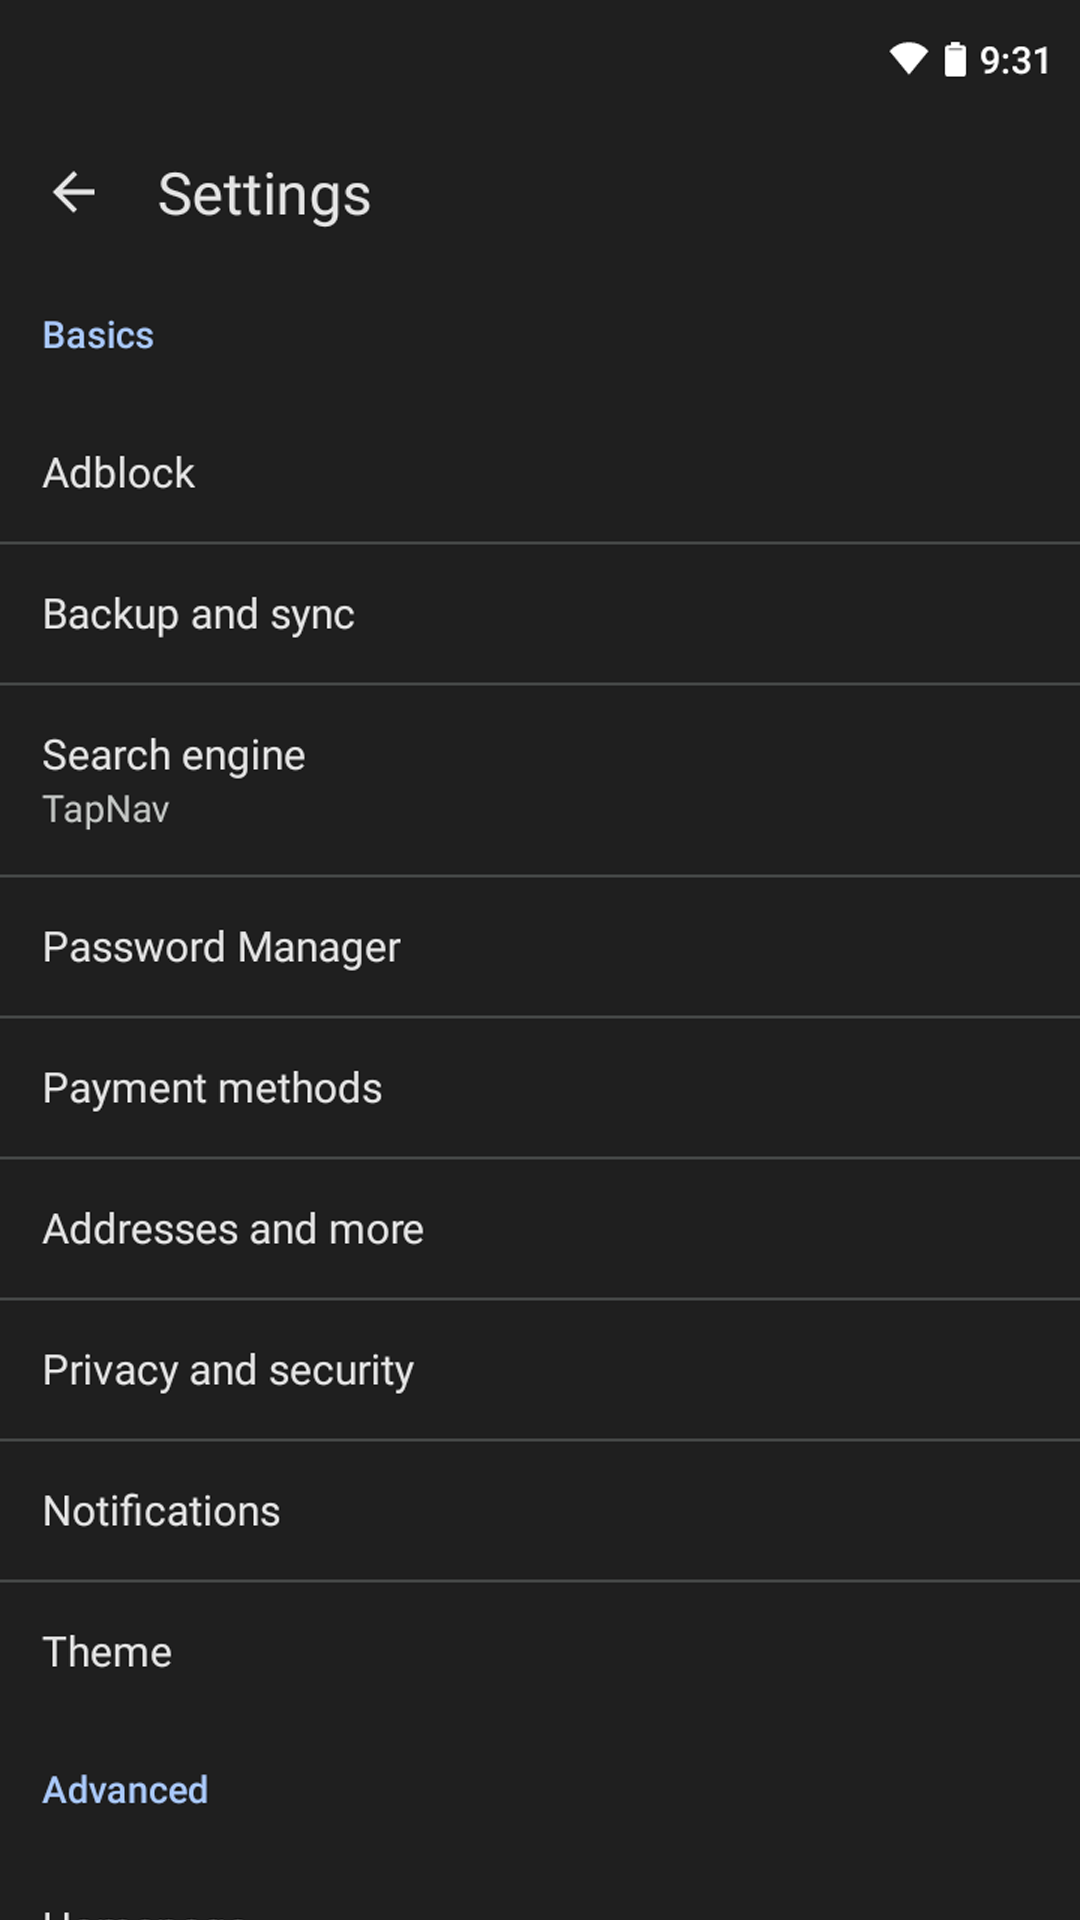Open Password Manager
The height and width of the screenshot is (1920, 1080).
(x=540, y=947)
